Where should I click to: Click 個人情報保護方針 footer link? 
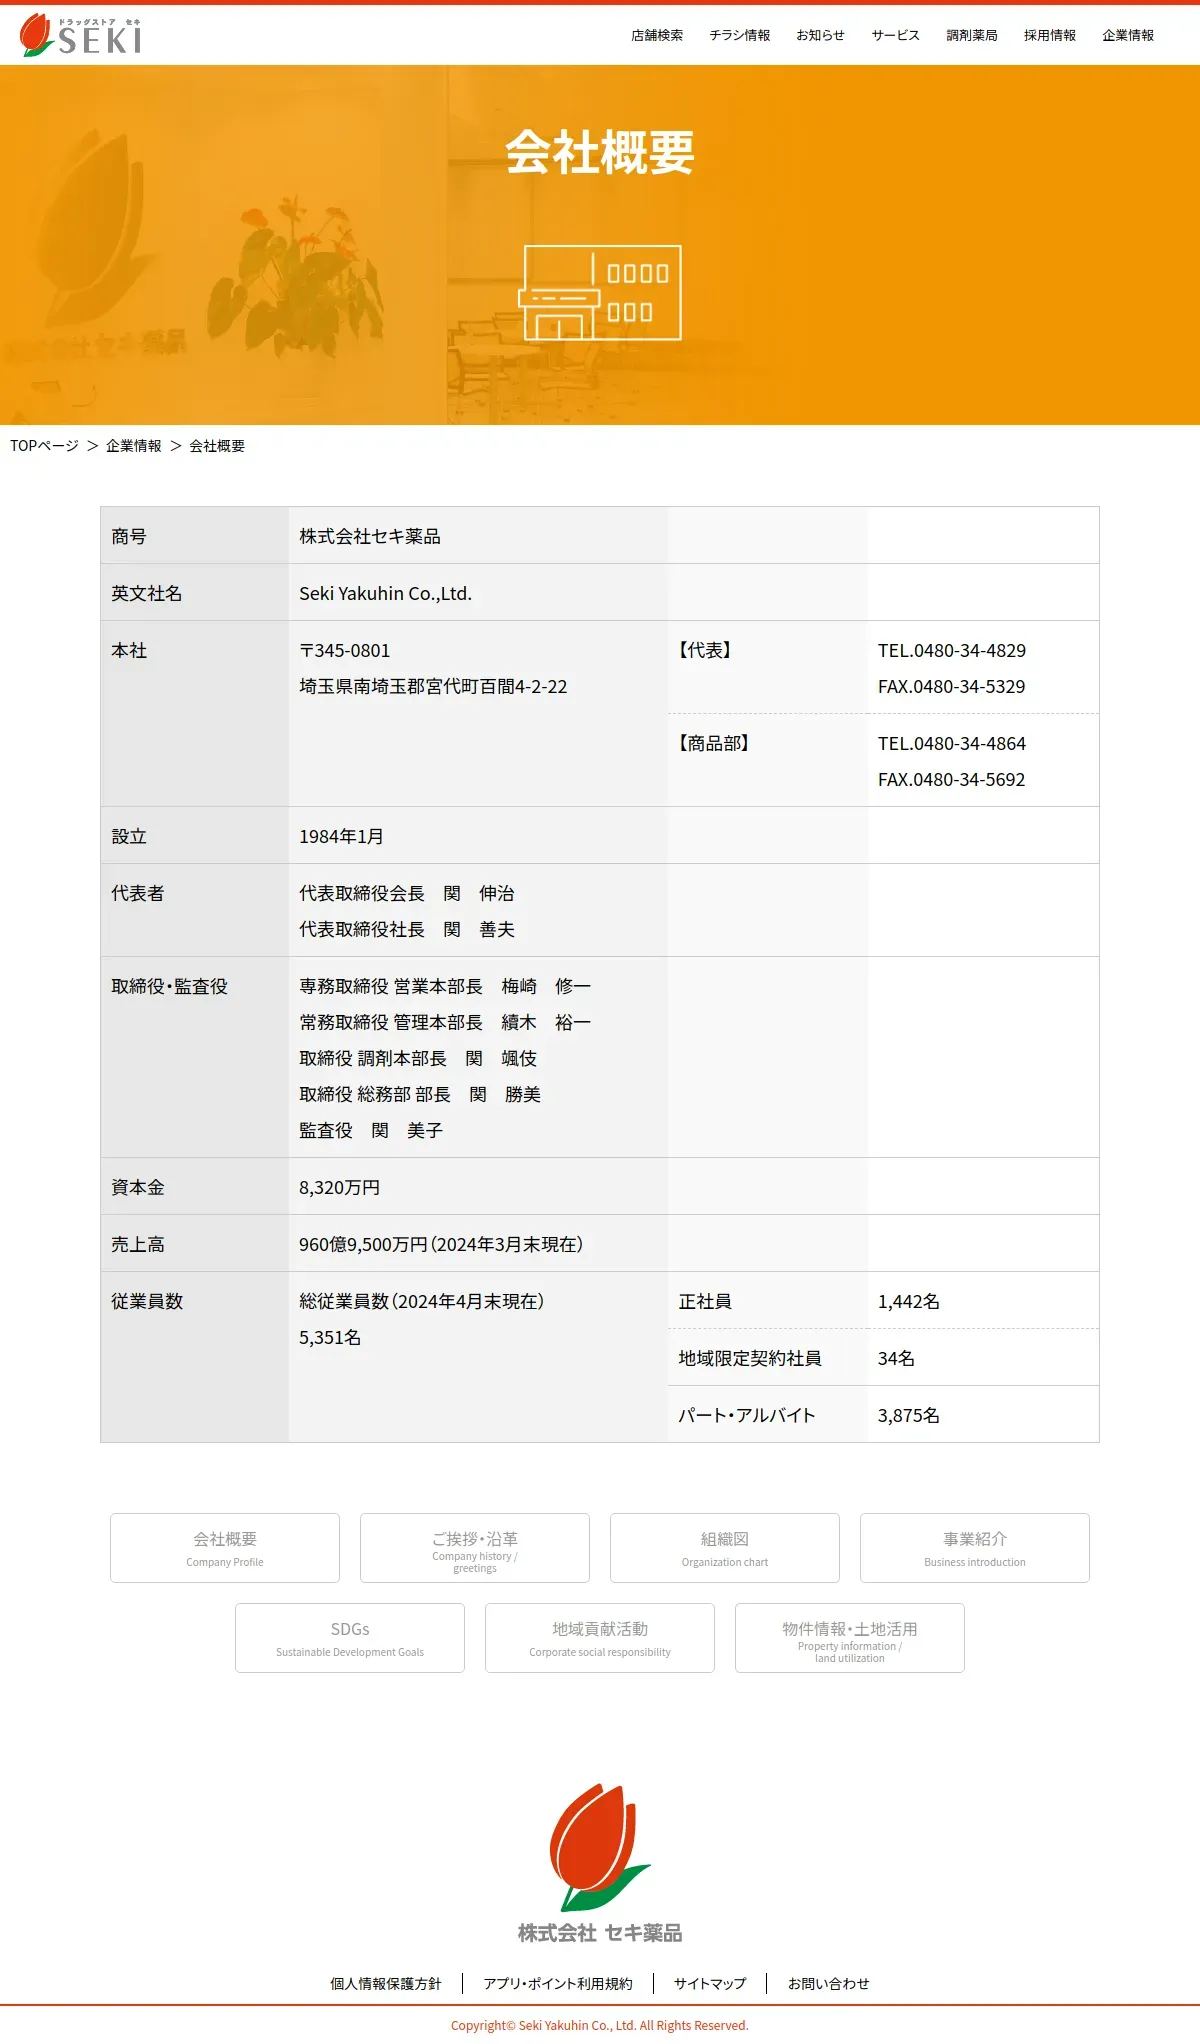386,1983
